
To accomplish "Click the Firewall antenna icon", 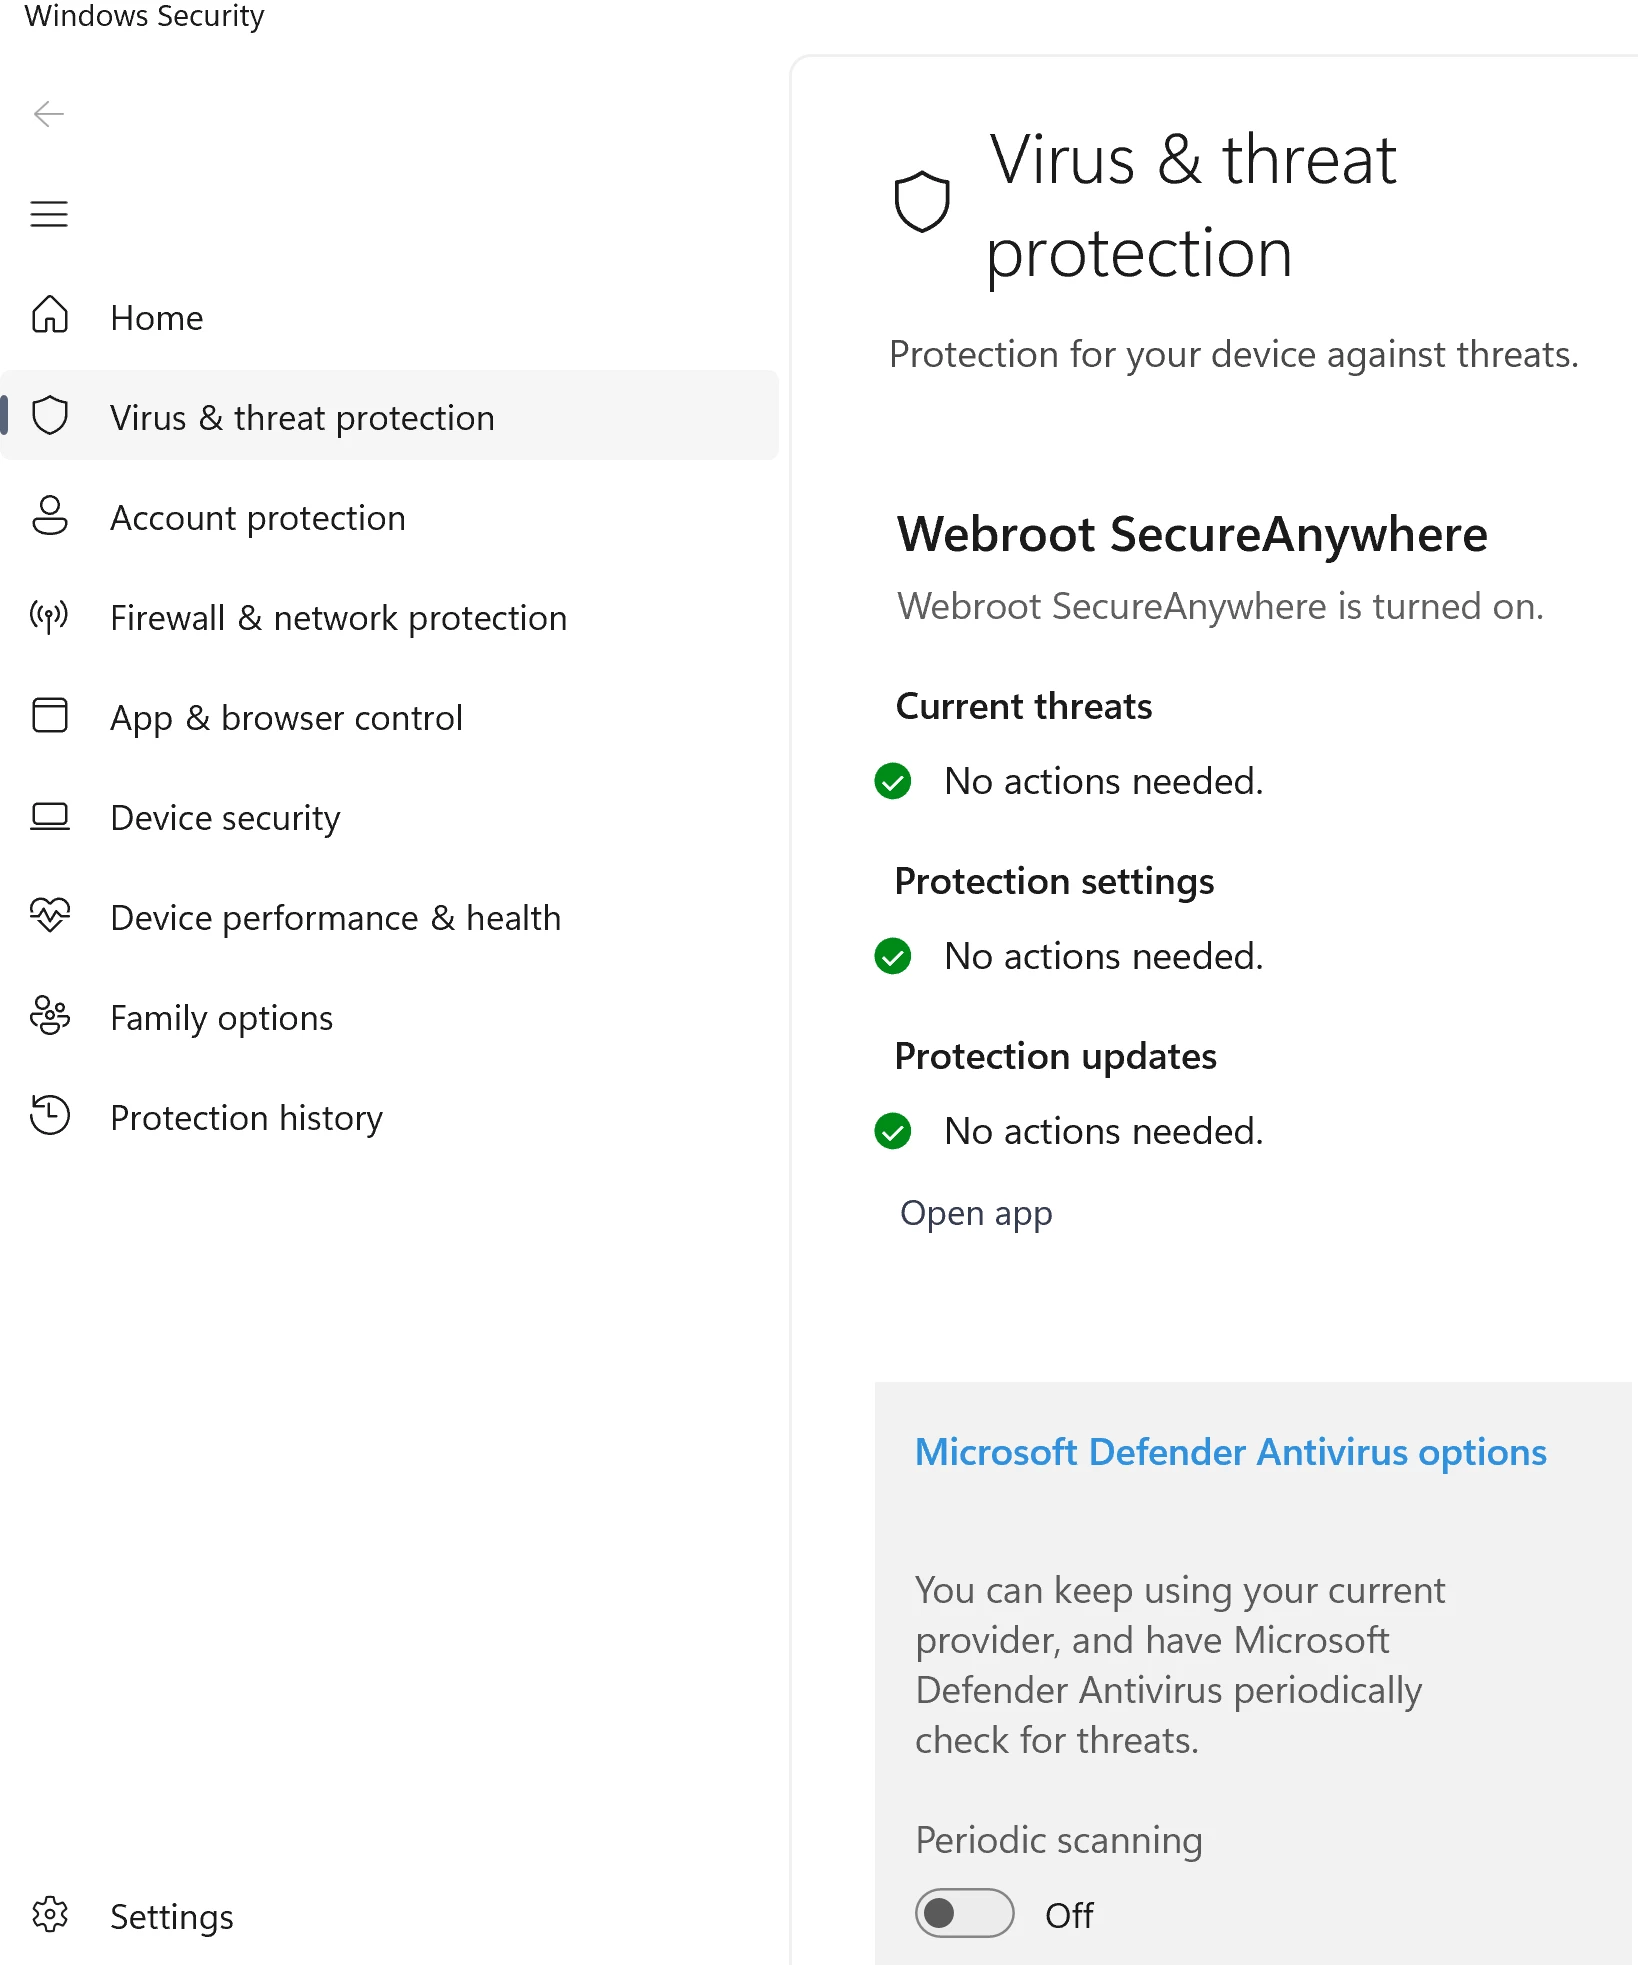I will click(x=49, y=616).
